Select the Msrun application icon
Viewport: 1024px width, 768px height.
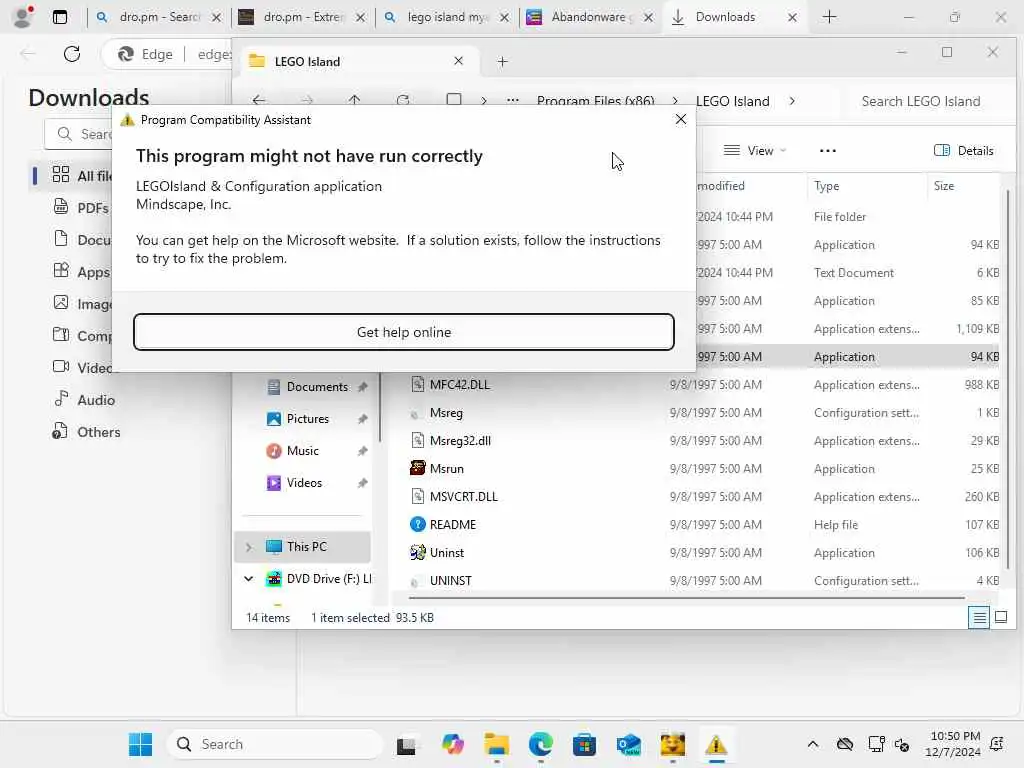[x=418, y=468]
